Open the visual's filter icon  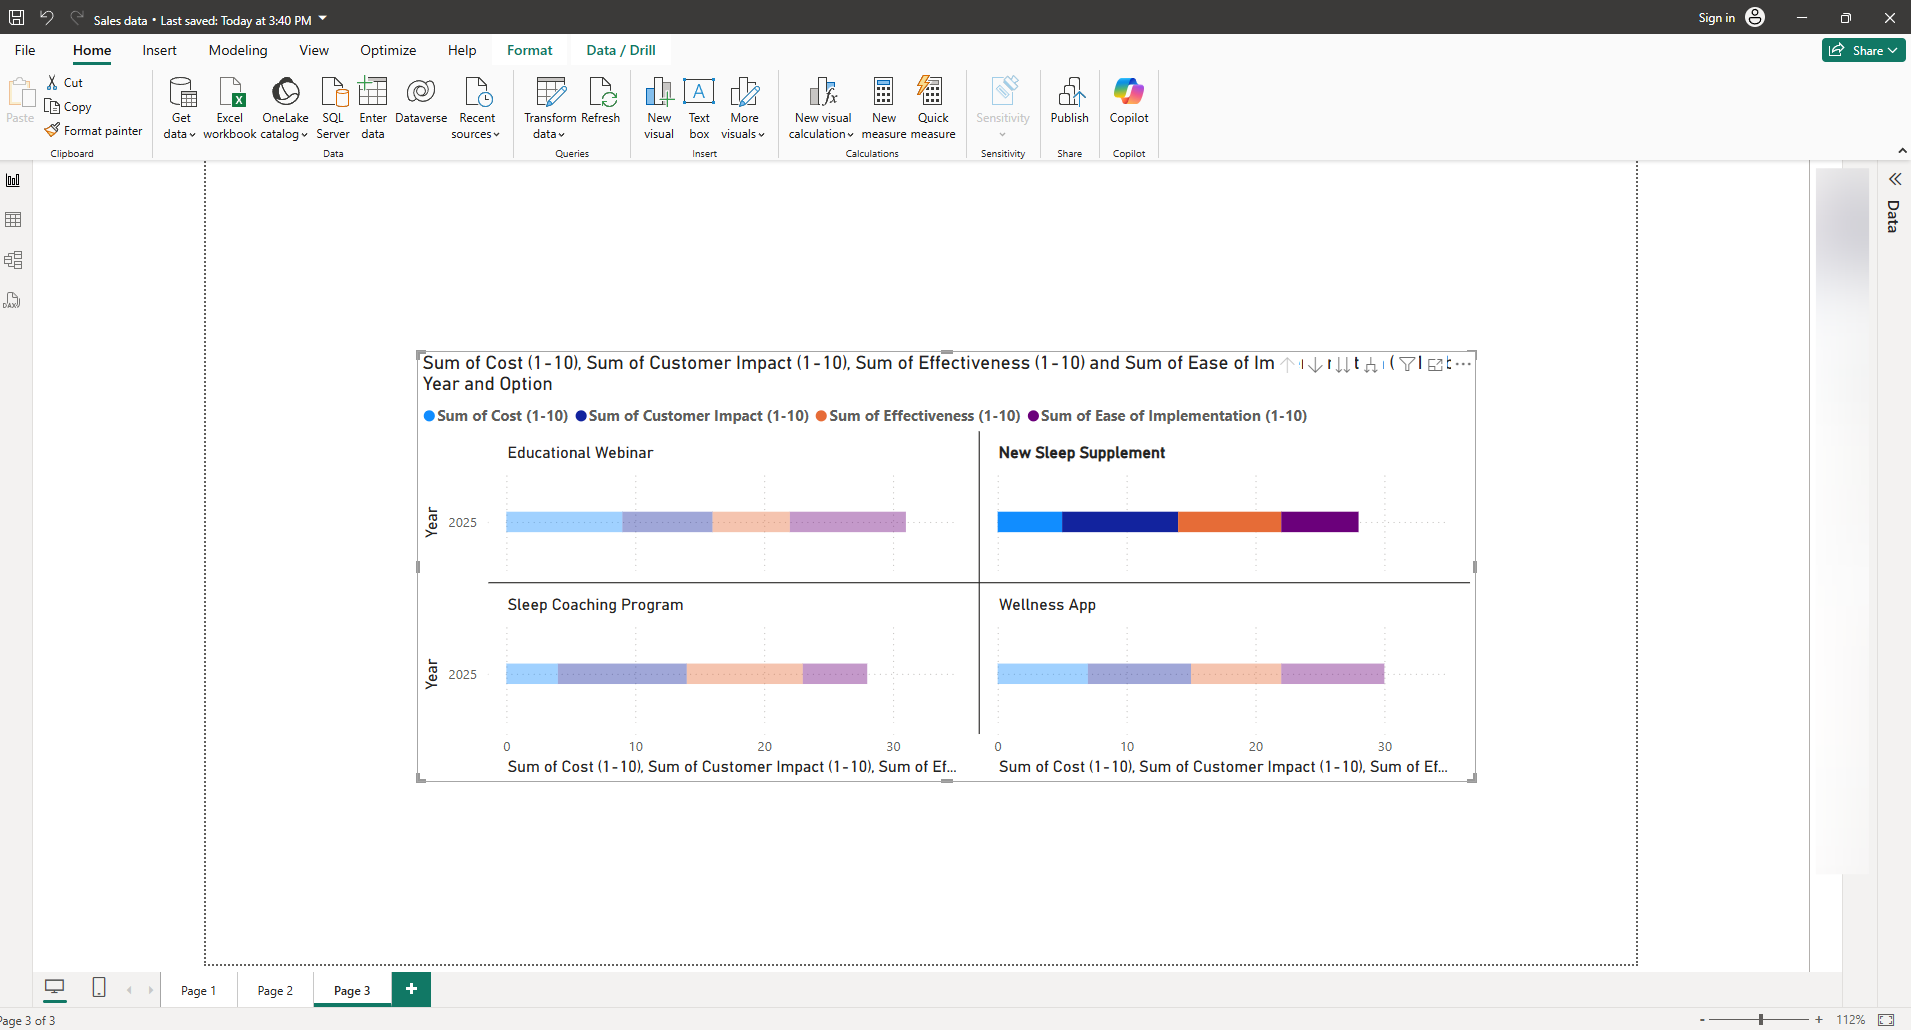click(x=1407, y=364)
